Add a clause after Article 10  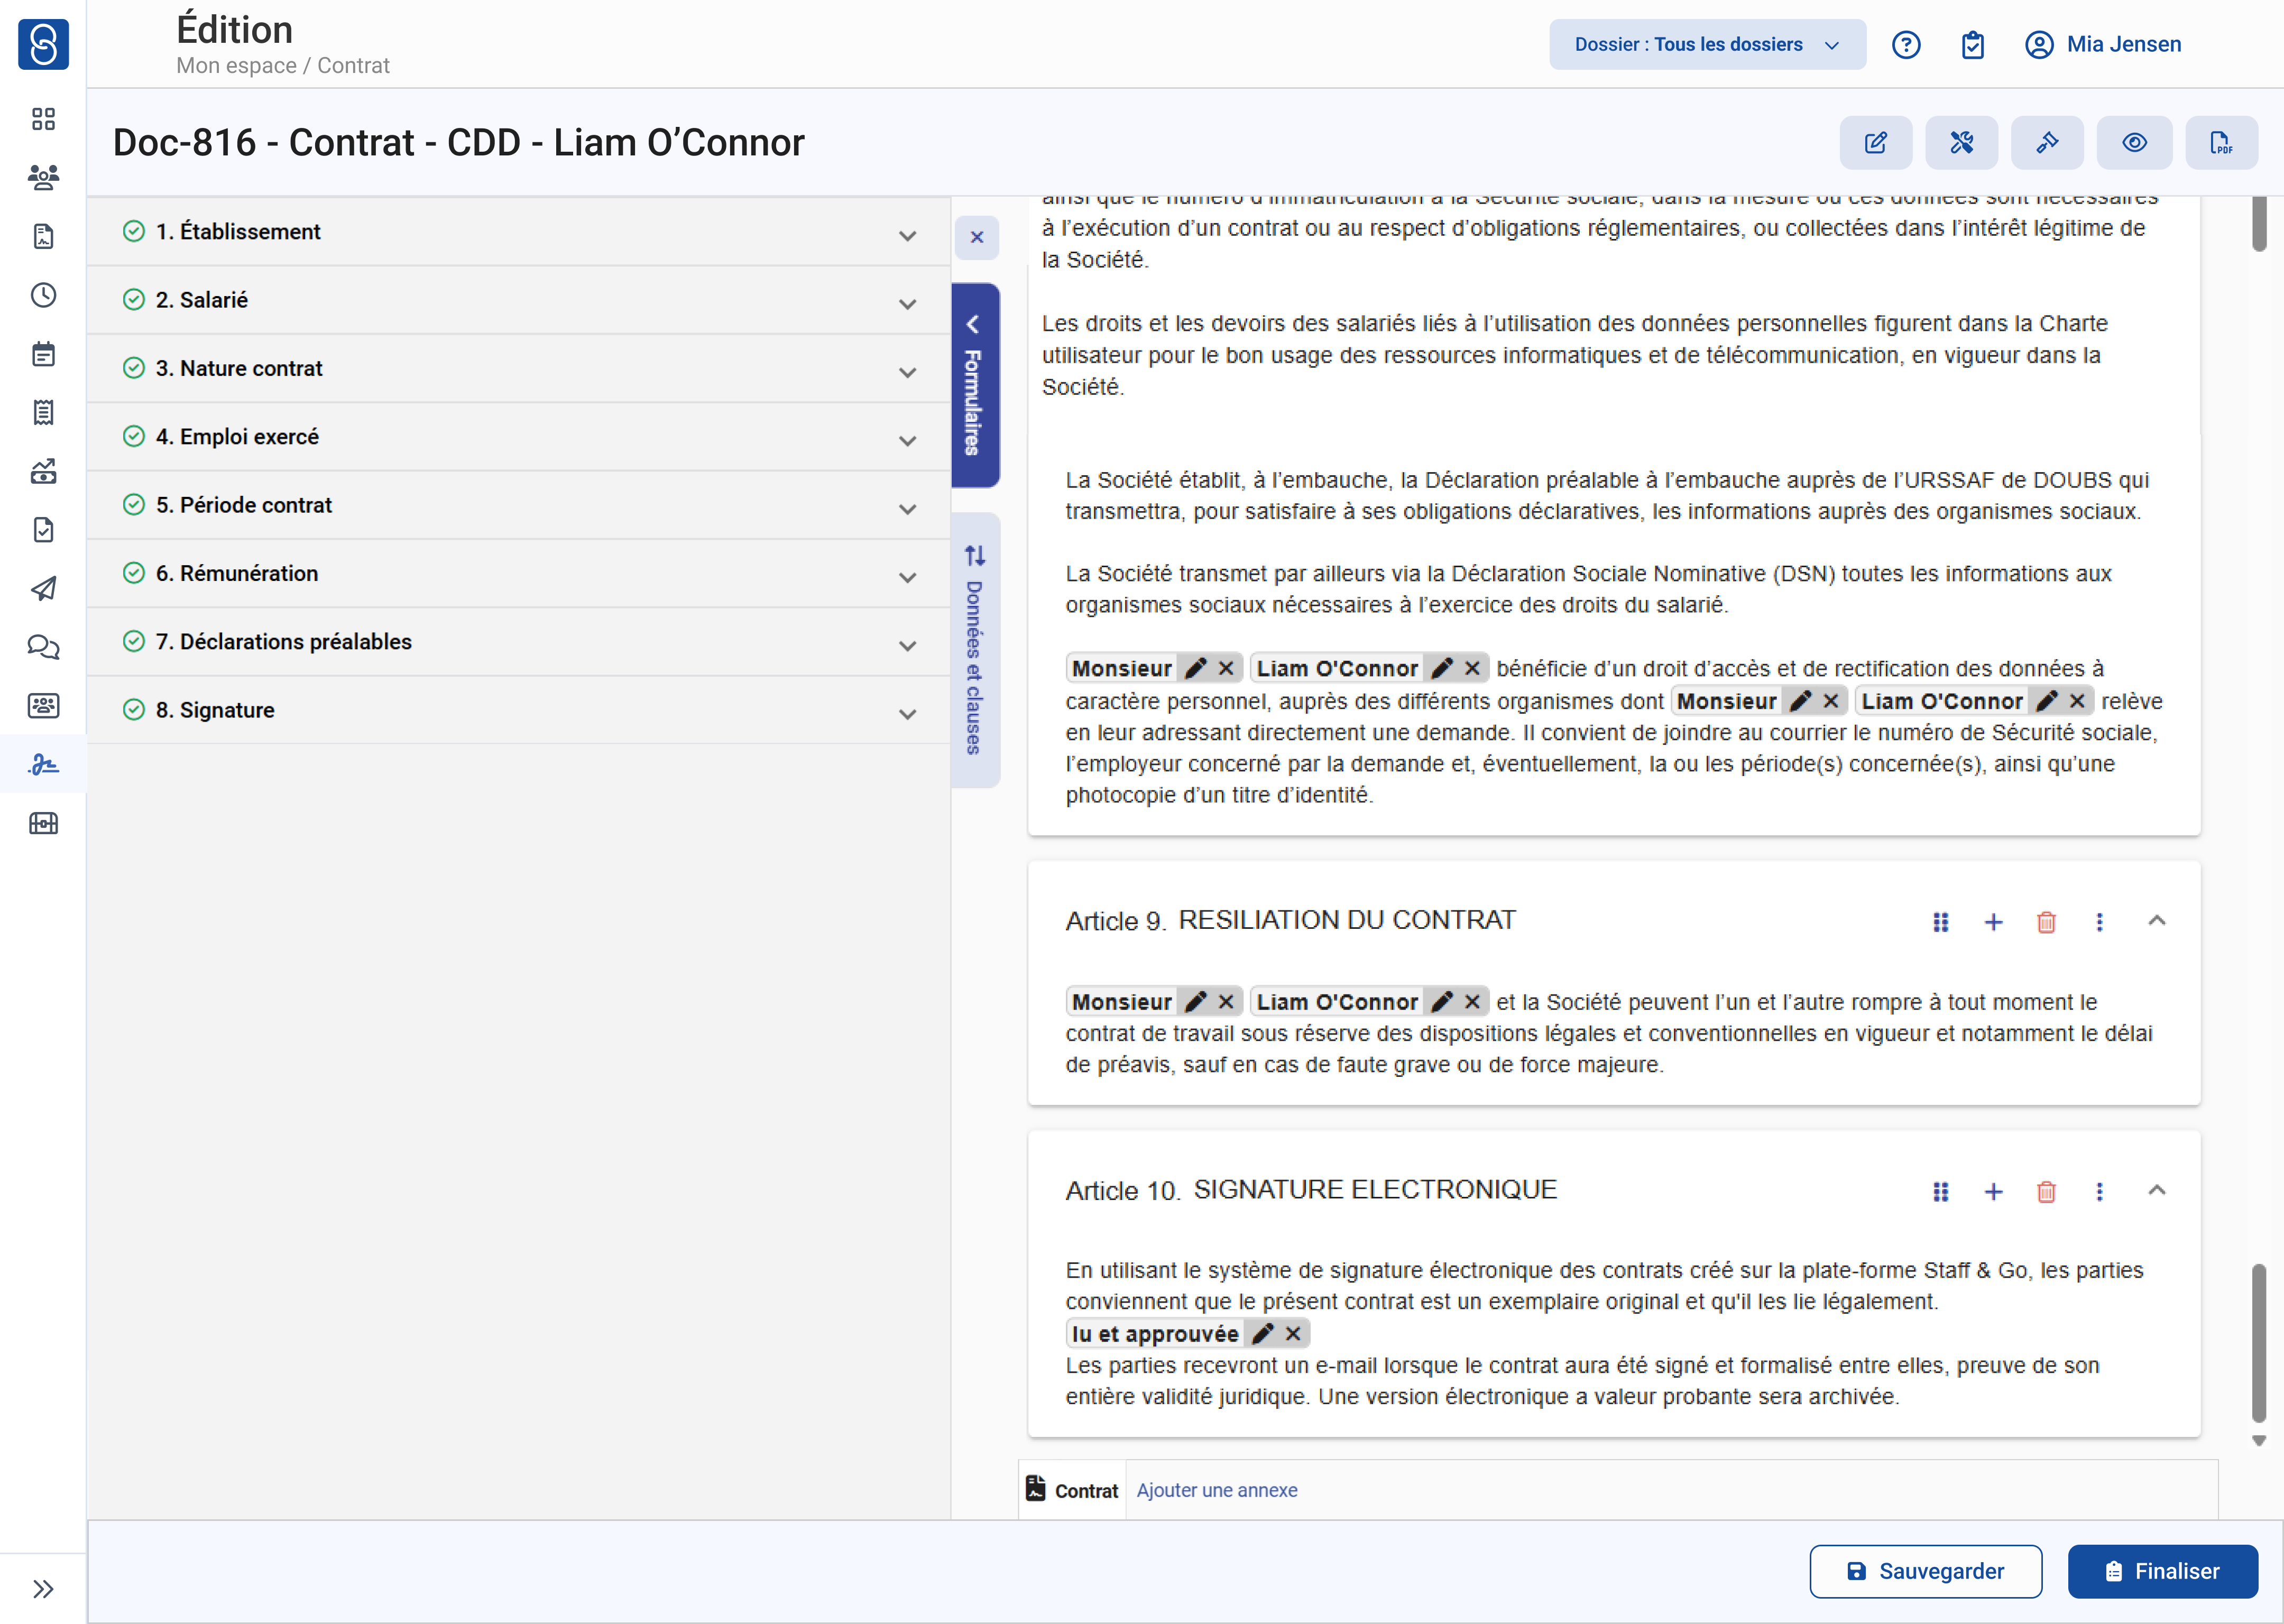tap(1993, 1191)
